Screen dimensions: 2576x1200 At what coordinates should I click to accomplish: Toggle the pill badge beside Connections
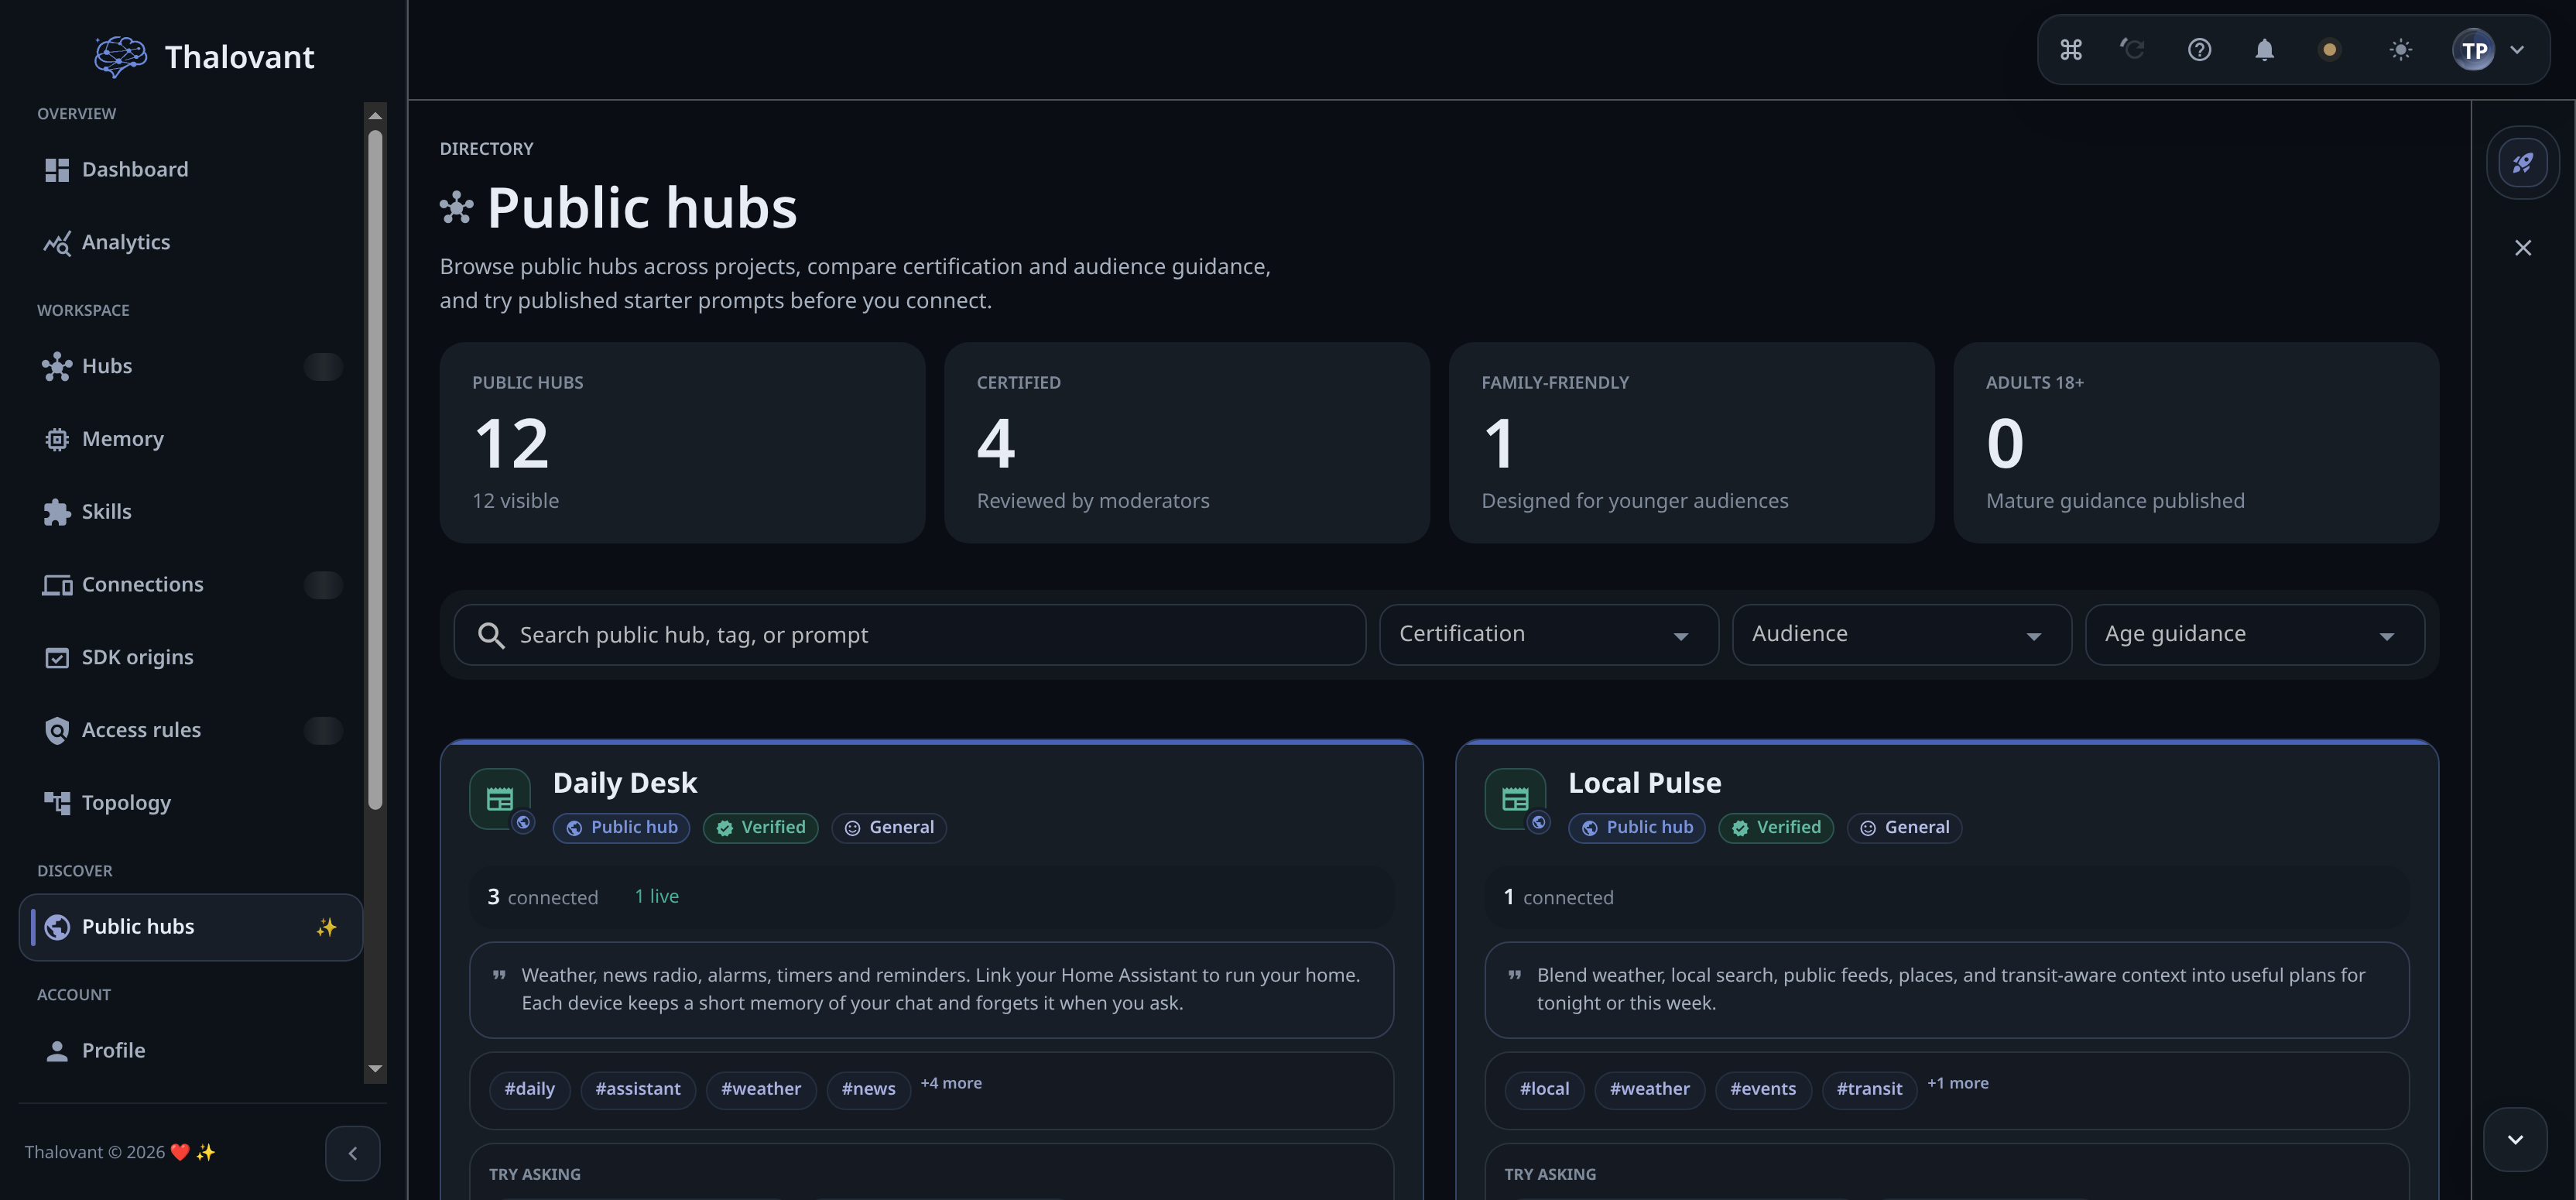click(x=323, y=585)
